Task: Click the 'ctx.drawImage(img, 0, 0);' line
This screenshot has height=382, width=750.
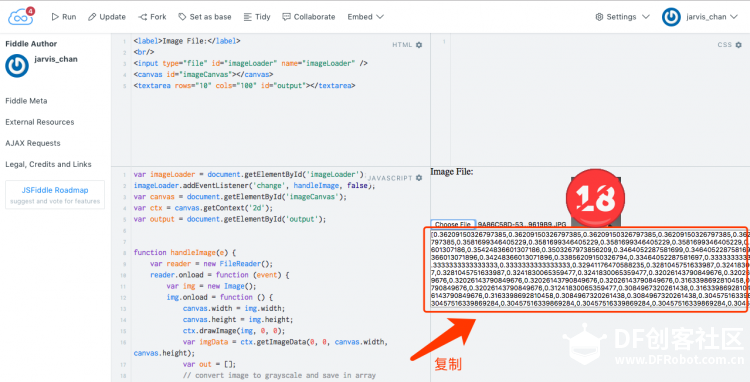Action: (x=233, y=331)
